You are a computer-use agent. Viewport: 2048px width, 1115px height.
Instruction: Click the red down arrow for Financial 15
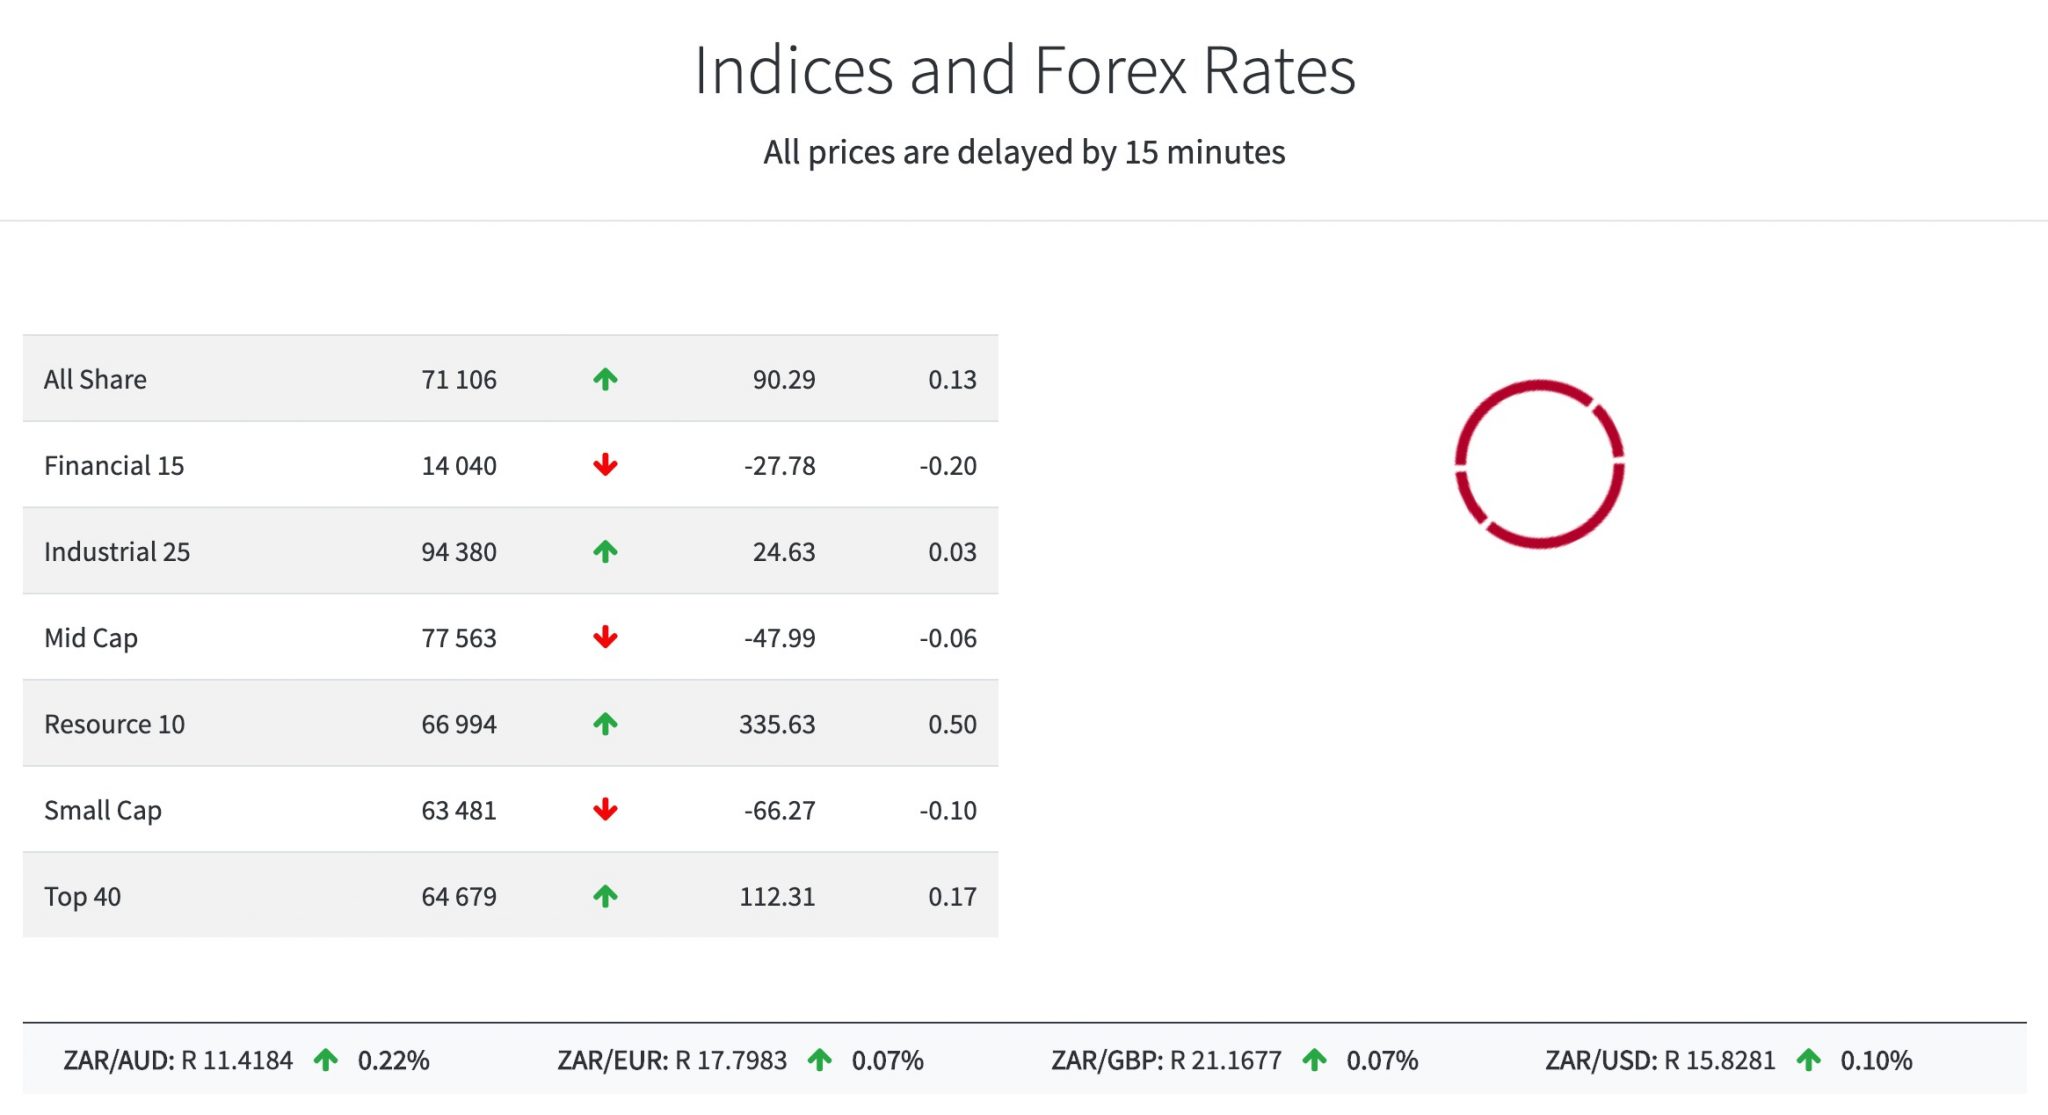point(605,465)
